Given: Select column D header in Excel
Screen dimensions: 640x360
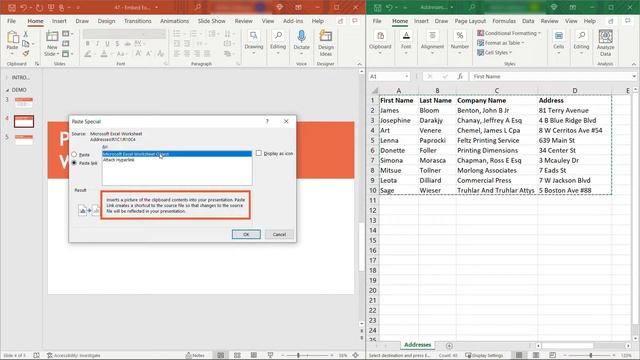Looking at the screenshot, I should pyautogui.click(x=575, y=91).
